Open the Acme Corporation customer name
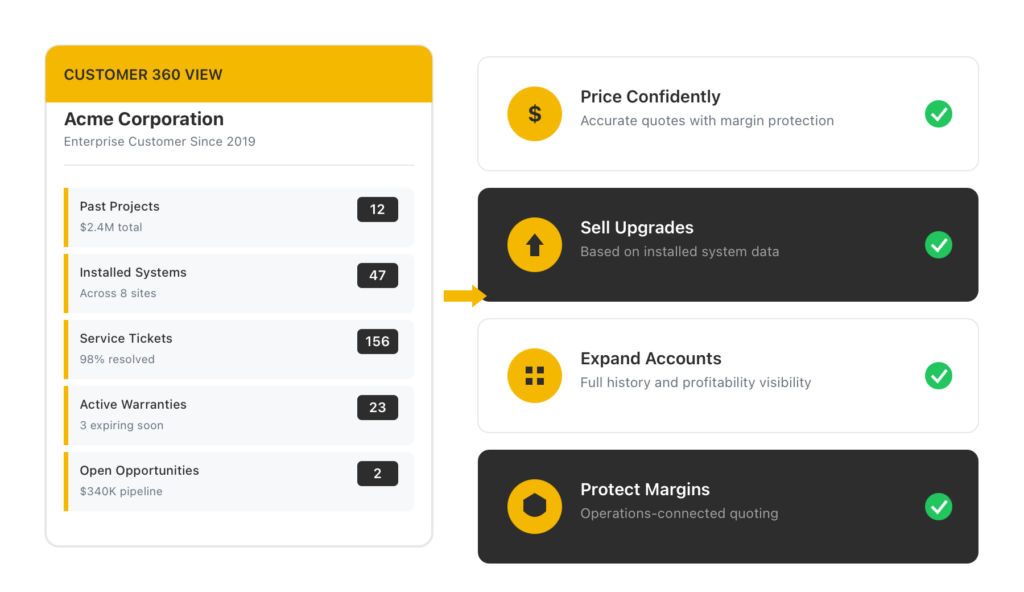 pos(144,119)
